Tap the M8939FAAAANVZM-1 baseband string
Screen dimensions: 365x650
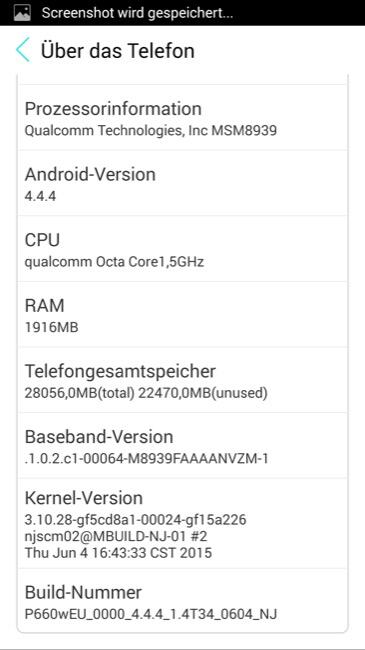146,458
